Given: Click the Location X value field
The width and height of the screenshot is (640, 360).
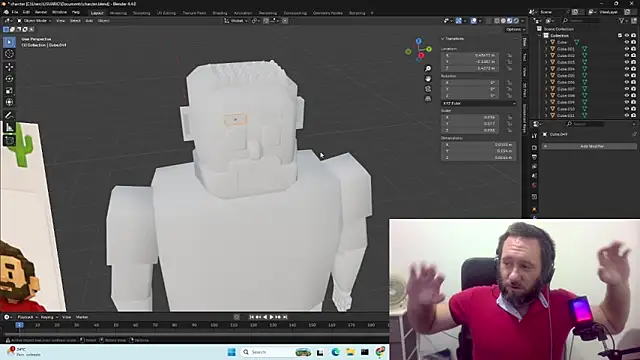Looking at the screenshot, I should [x=470, y=55].
